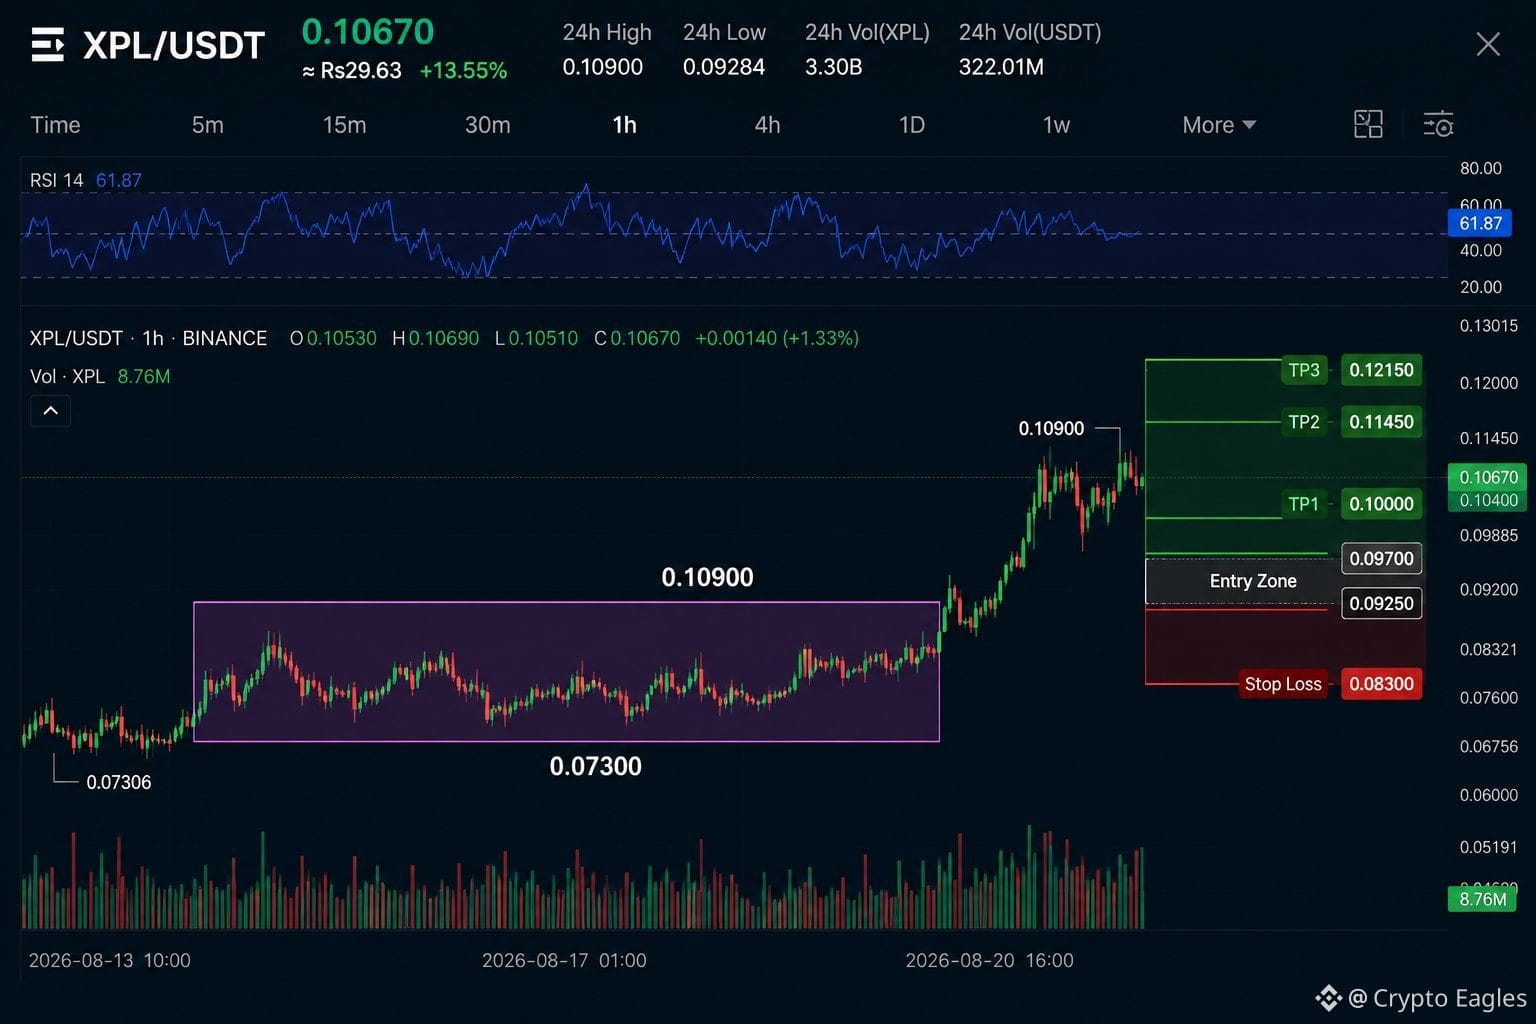Switch to the 4h timeframe
This screenshot has height=1024, width=1536.
click(x=767, y=125)
